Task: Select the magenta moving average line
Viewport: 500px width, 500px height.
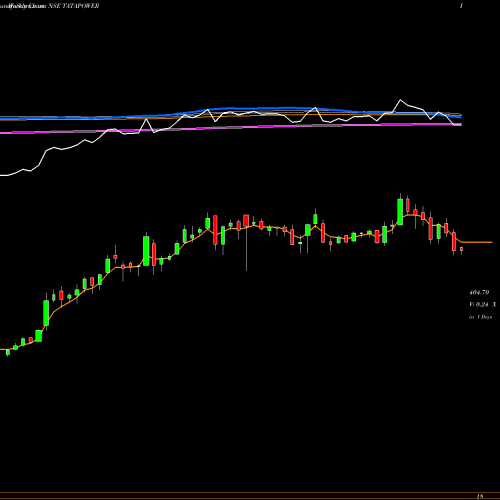Action: coord(230,128)
